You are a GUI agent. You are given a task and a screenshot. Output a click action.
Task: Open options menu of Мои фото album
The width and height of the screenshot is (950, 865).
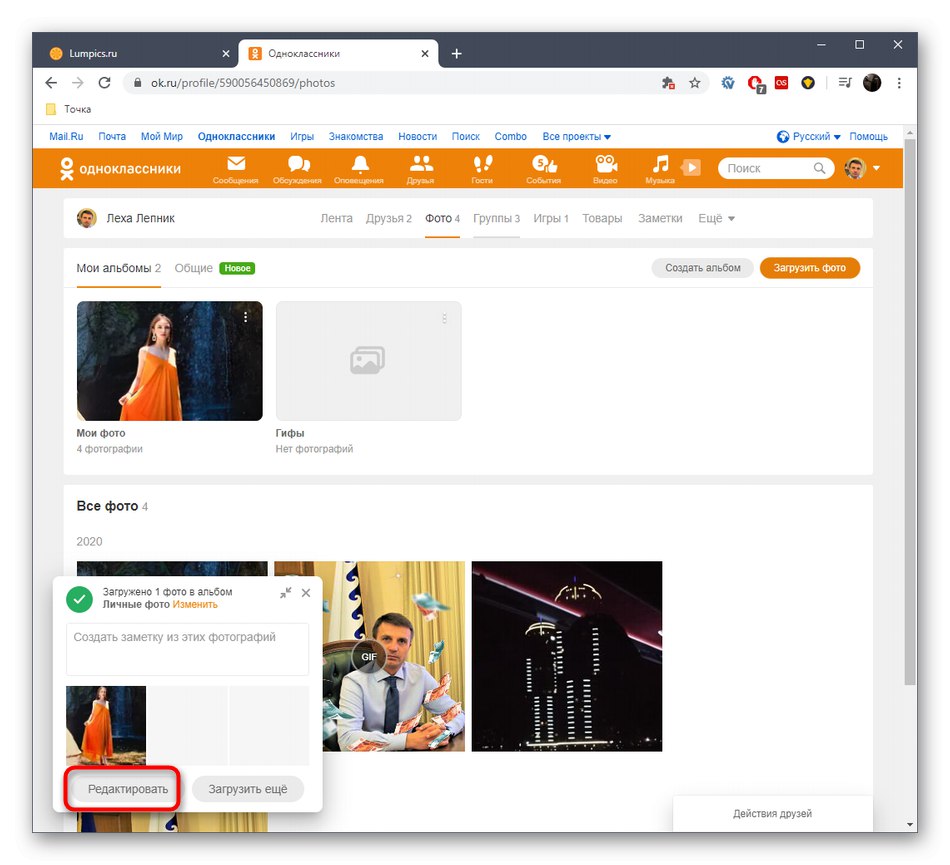245,317
